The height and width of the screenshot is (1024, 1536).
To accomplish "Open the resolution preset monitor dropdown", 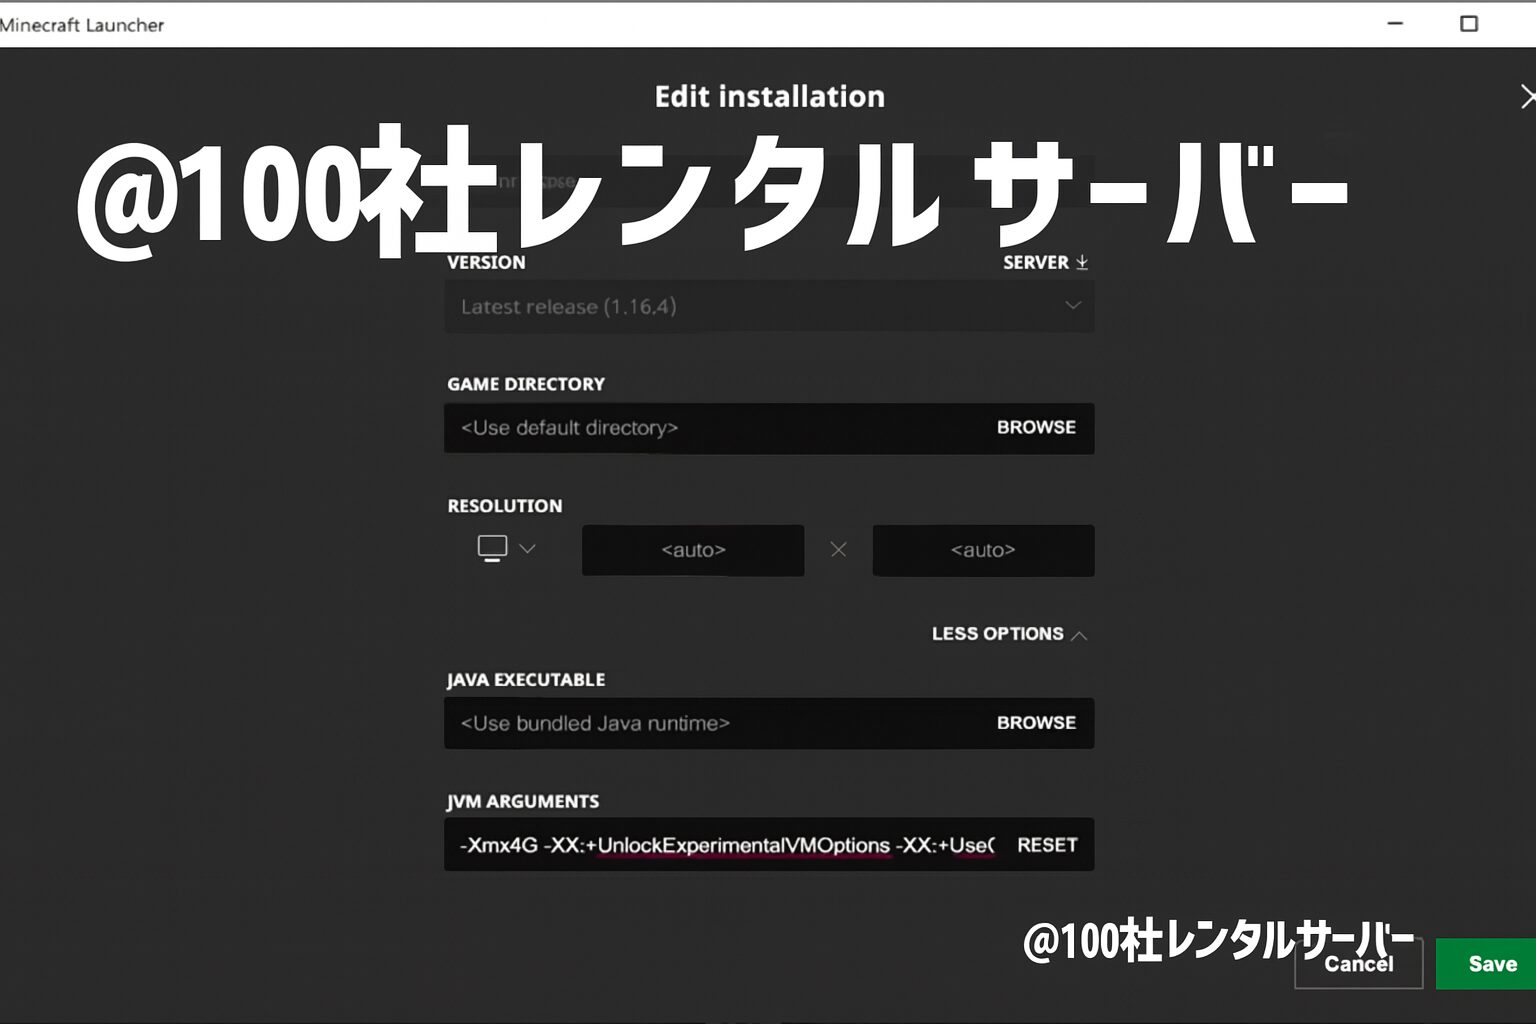I will coord(506,549).
